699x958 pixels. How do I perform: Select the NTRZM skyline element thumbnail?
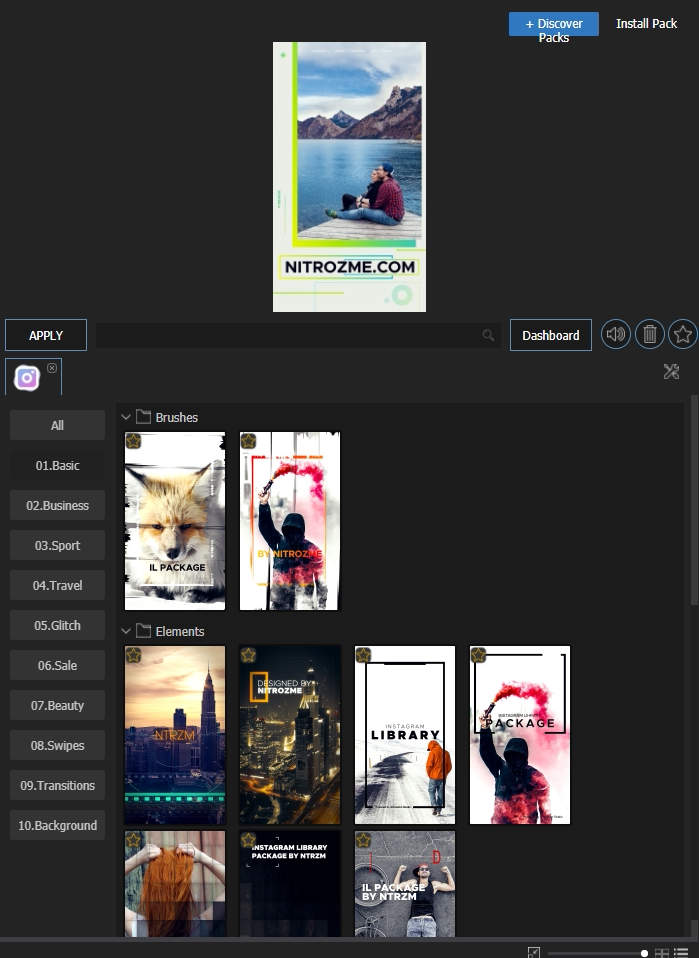pyautogui.click(x=175, y=735)
